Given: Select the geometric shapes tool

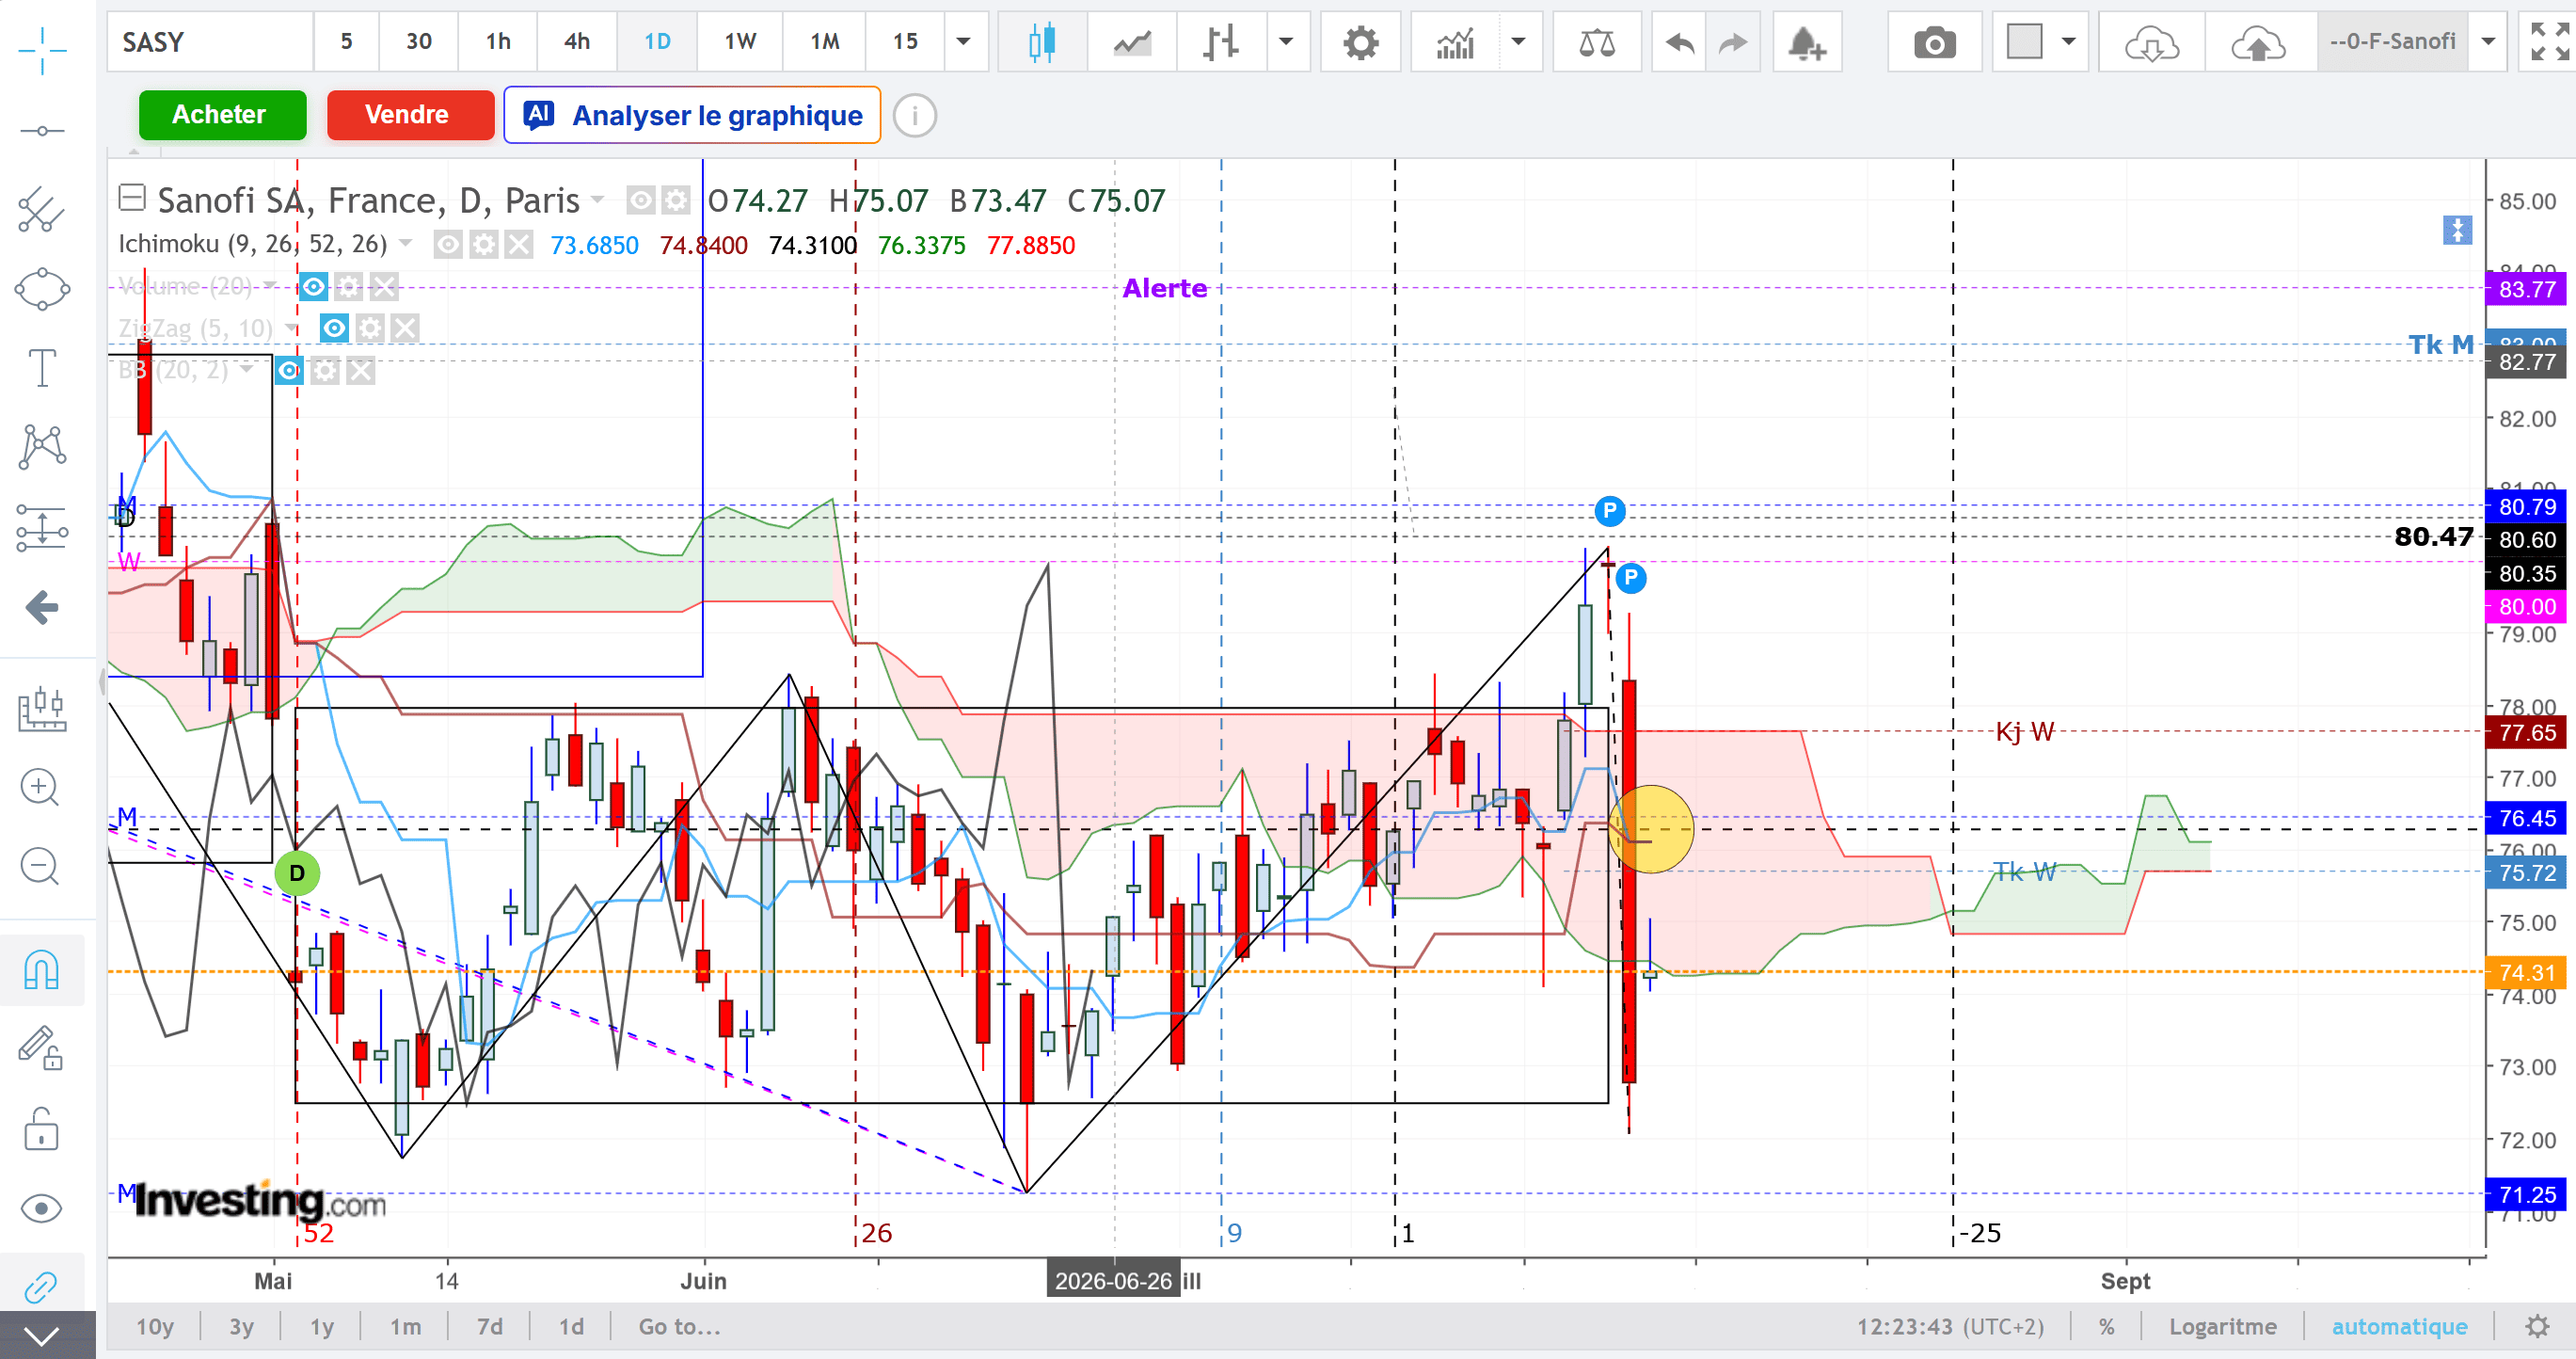Looking at the screenshot, I should (x=42, y=290).
